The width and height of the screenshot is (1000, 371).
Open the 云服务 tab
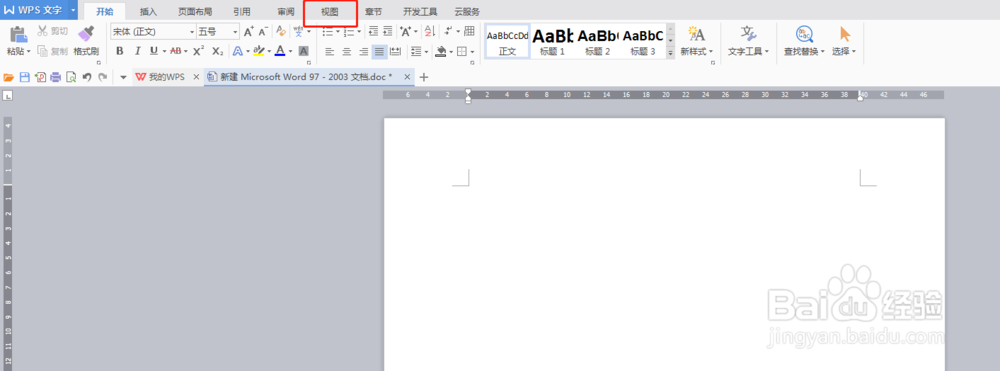click(467, 11)
